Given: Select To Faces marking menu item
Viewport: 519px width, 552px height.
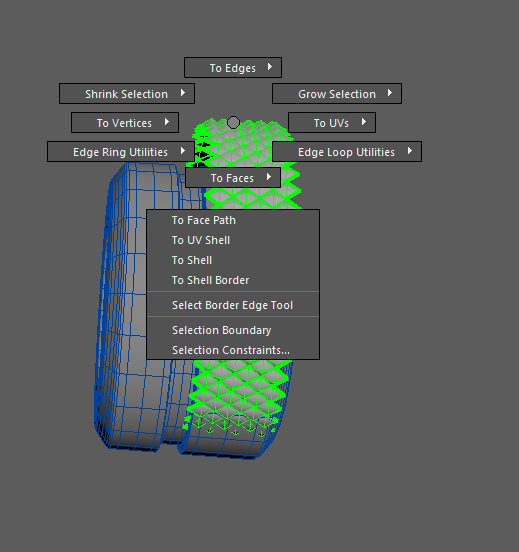Looking at the screenshot, I should [233, 178].
